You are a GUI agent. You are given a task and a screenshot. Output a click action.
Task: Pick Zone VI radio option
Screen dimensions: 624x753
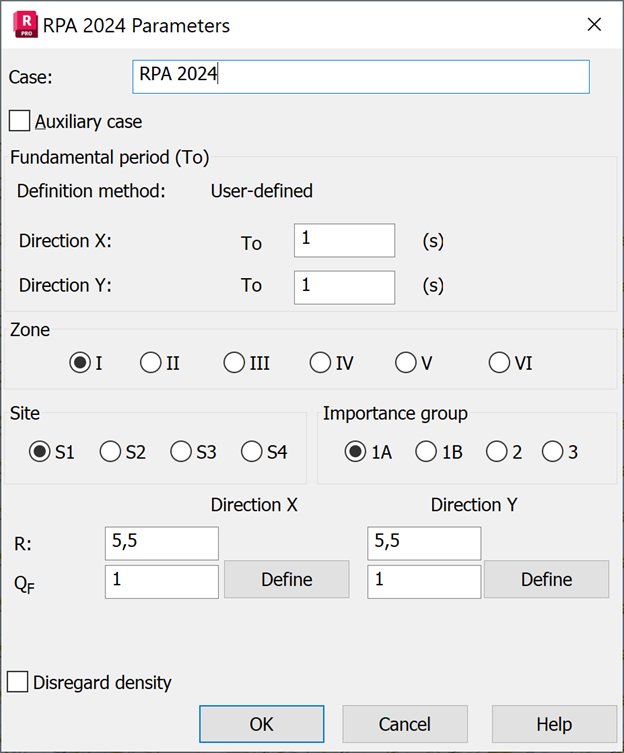(499, 363)
